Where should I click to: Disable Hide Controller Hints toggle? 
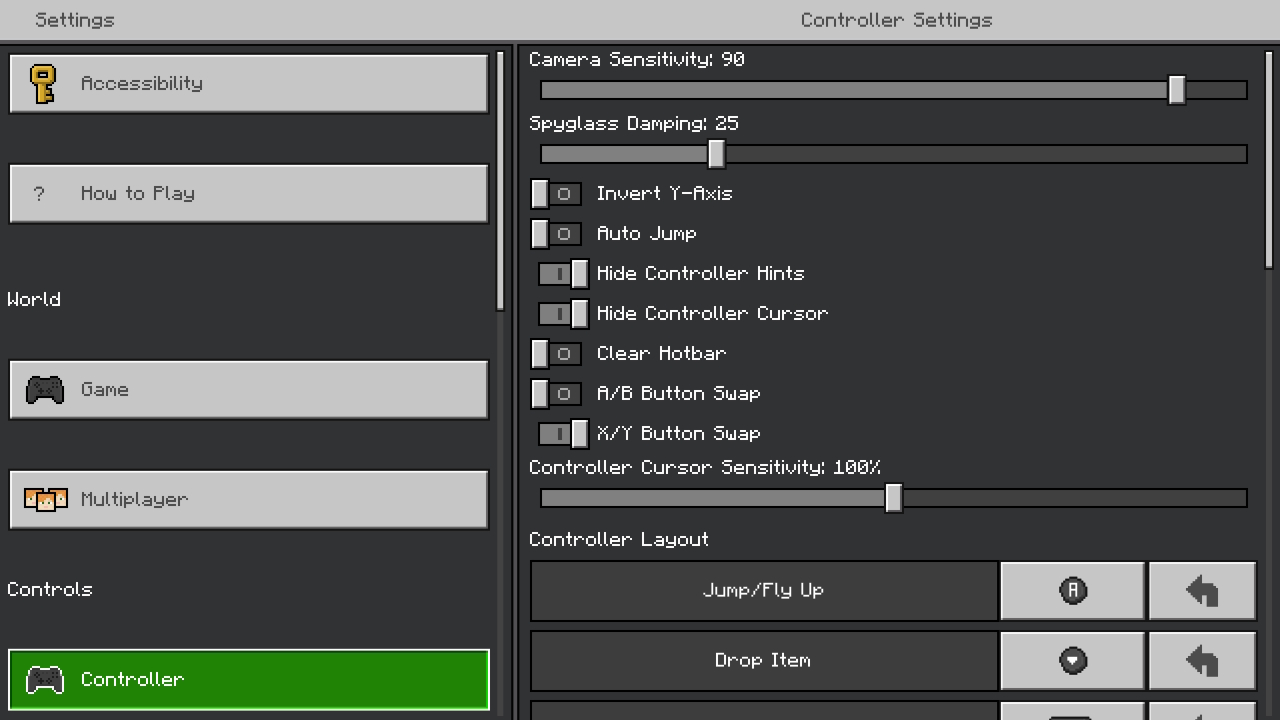point(563,274)
